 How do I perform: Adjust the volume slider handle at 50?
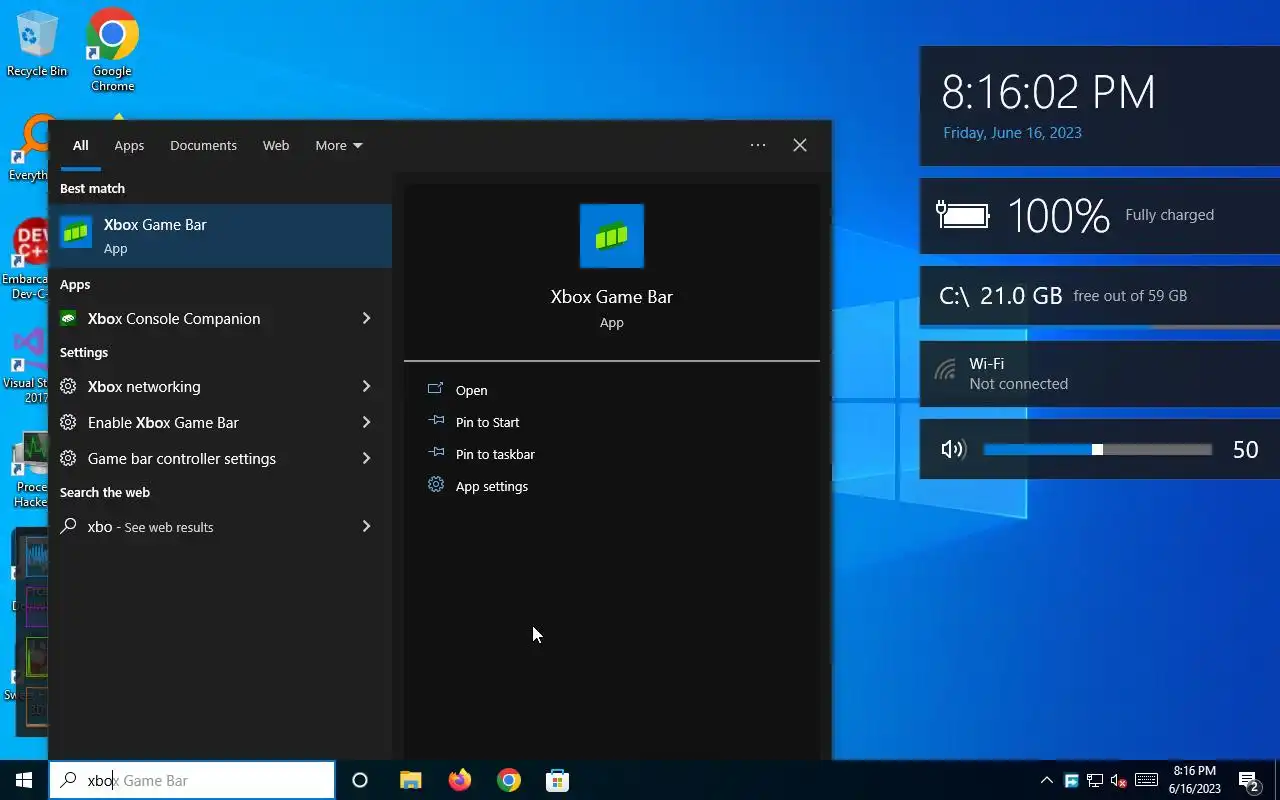(x=1097, y=450)
